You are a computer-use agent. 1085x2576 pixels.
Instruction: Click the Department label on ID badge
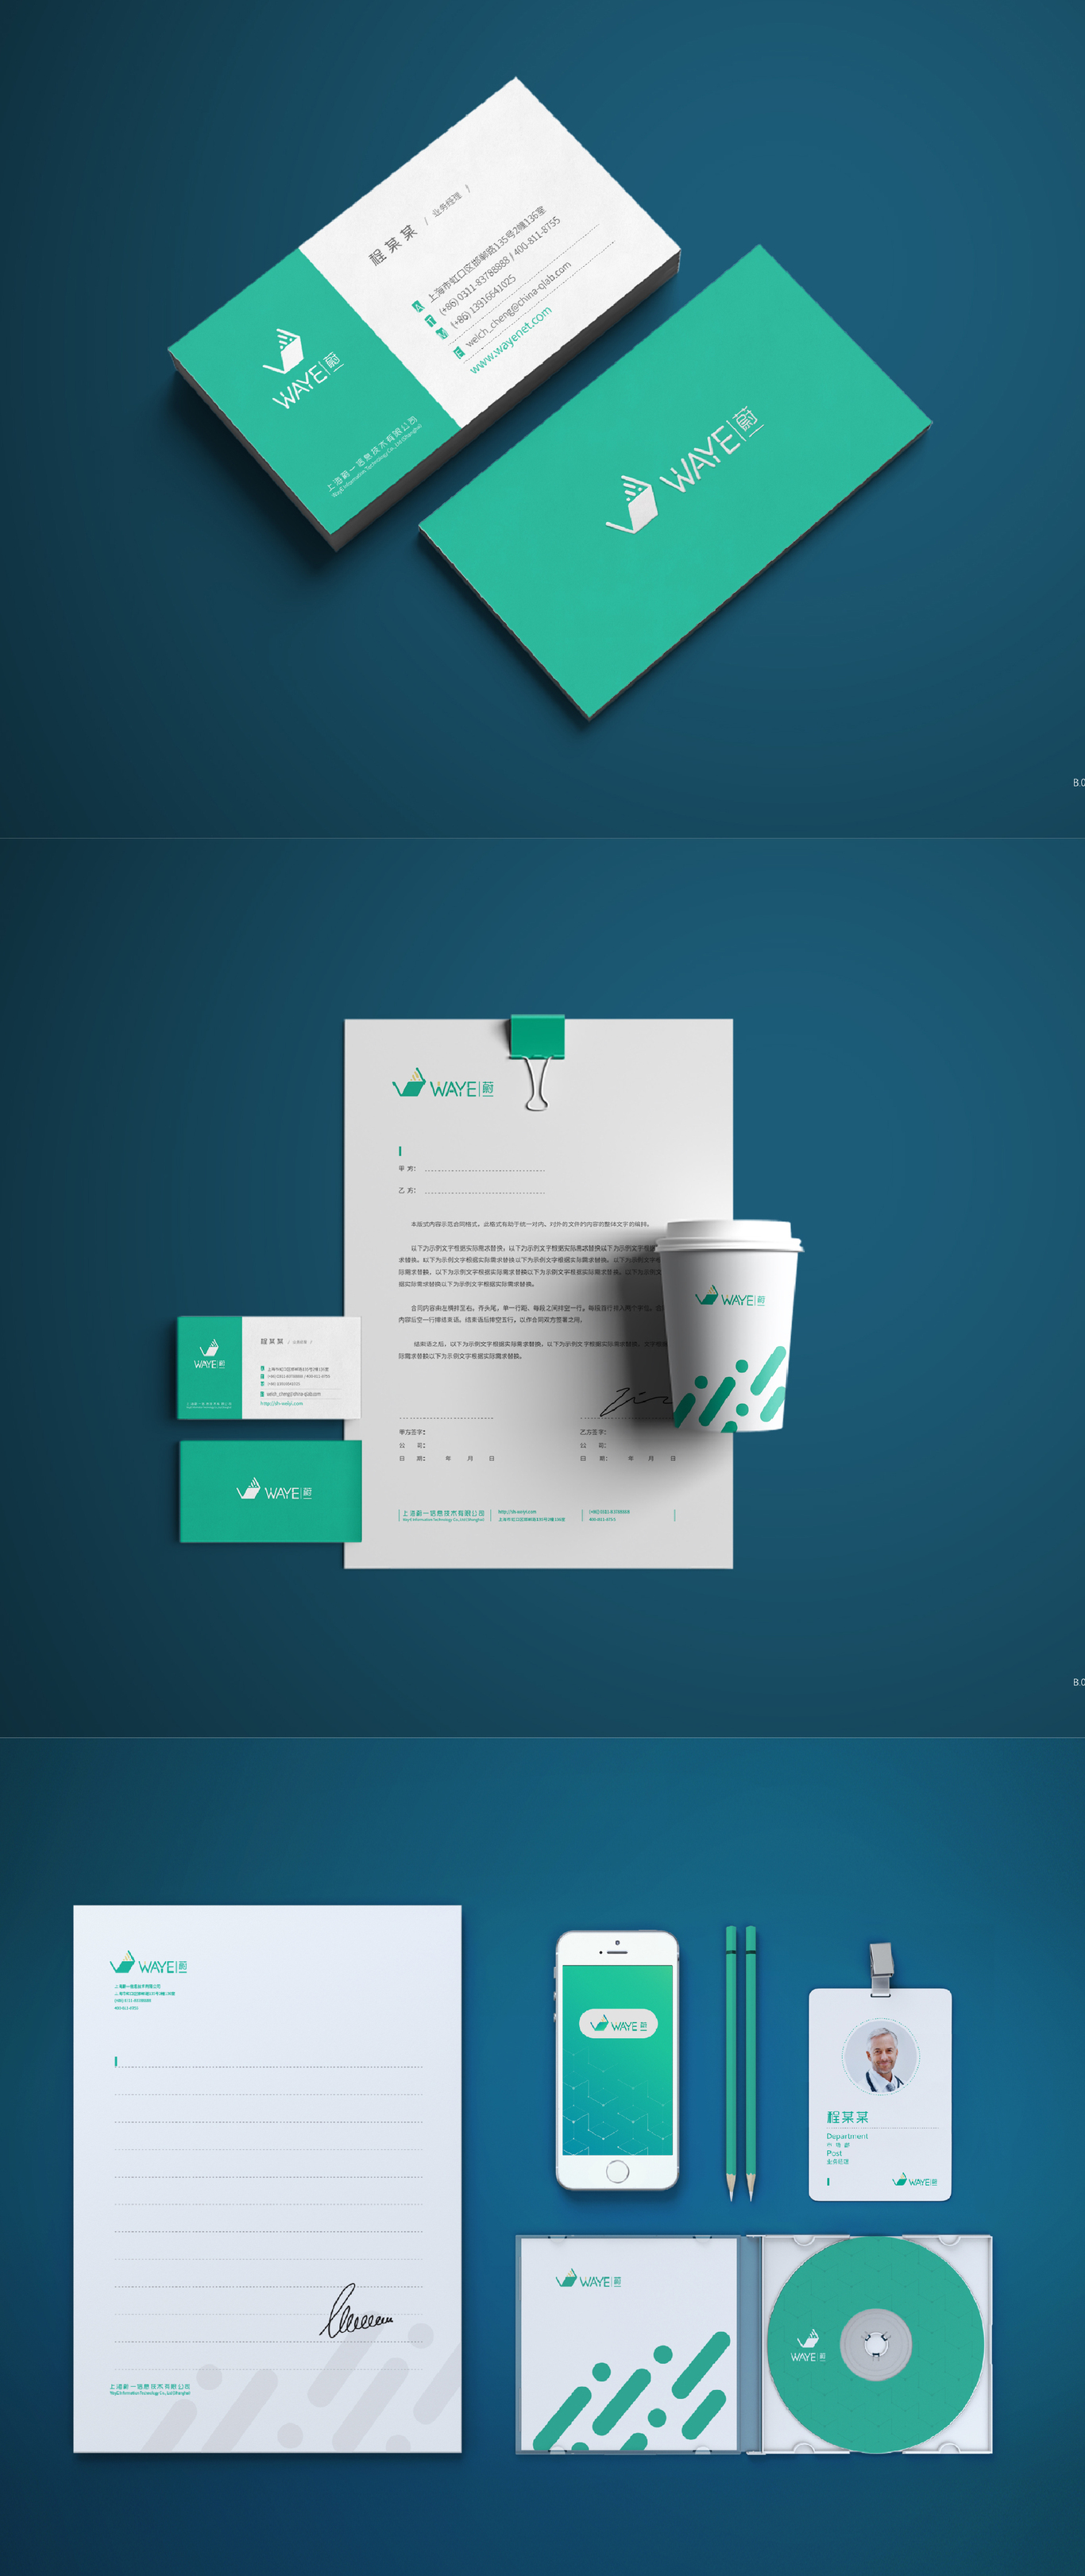pos(847,2136)
